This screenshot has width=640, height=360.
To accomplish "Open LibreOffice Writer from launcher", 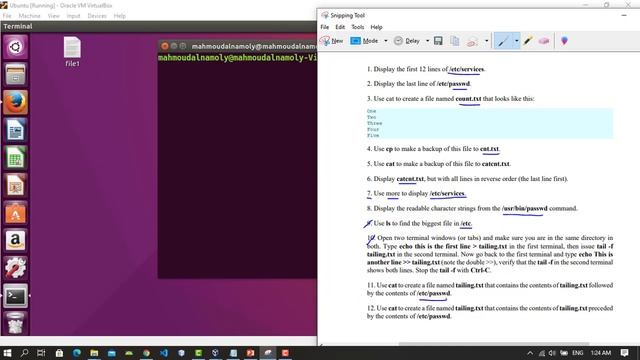I will tap(16, 130).
